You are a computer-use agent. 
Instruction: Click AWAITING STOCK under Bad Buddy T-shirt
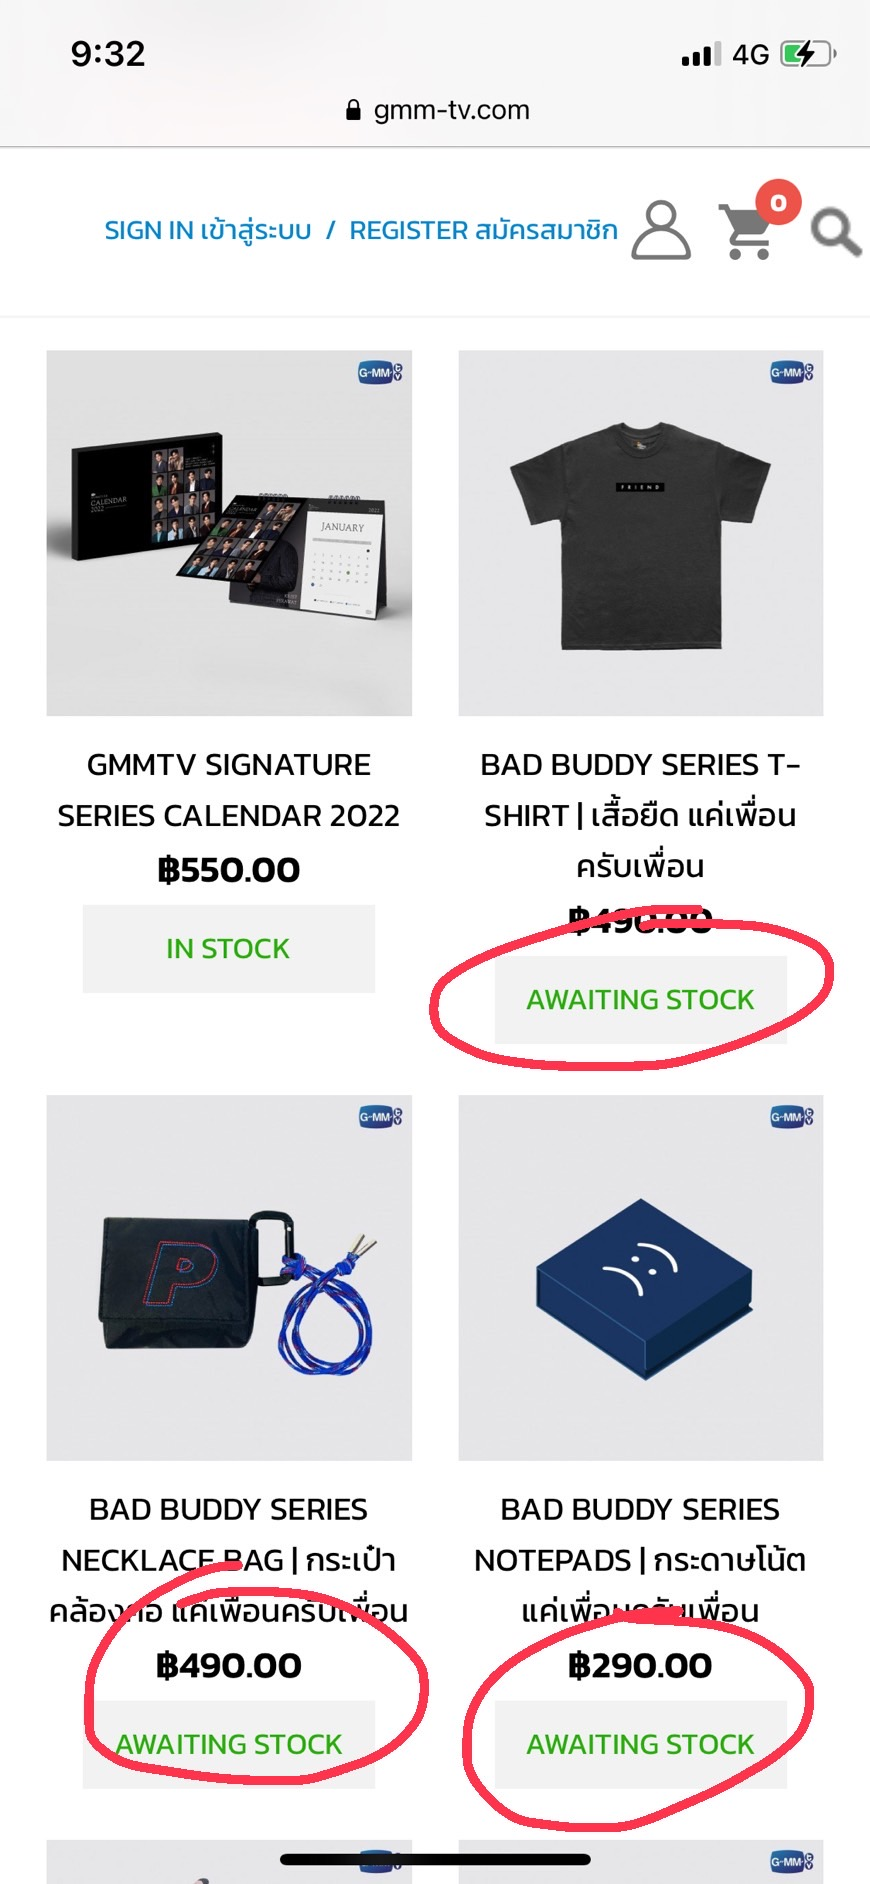click(x=640, y=1000)
